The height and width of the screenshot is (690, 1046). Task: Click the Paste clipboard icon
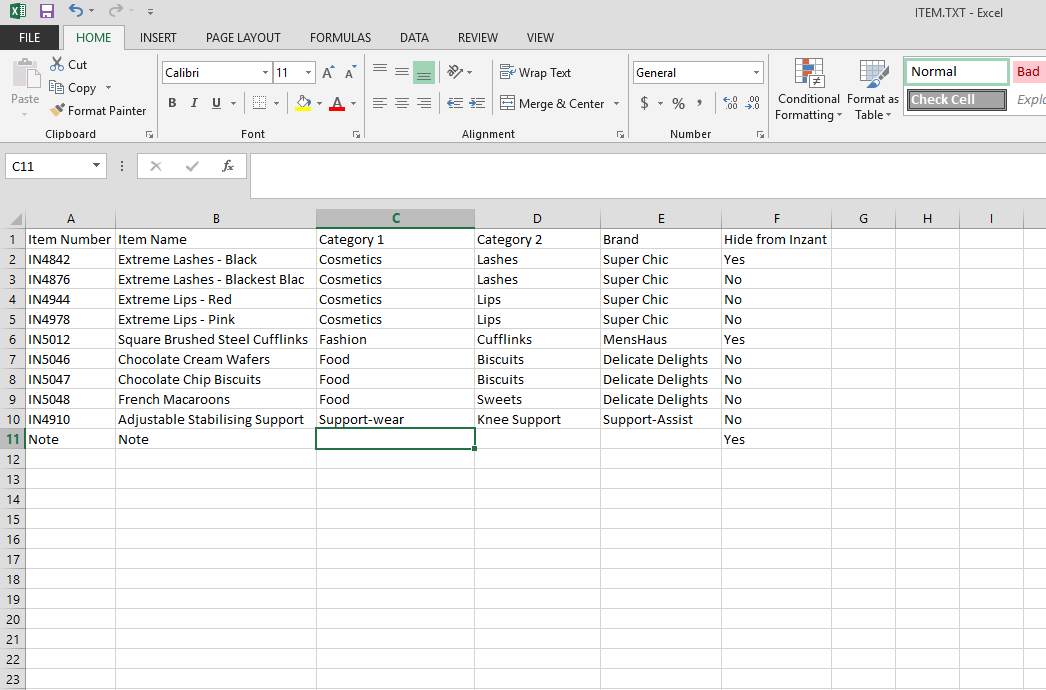pos(26,74)
